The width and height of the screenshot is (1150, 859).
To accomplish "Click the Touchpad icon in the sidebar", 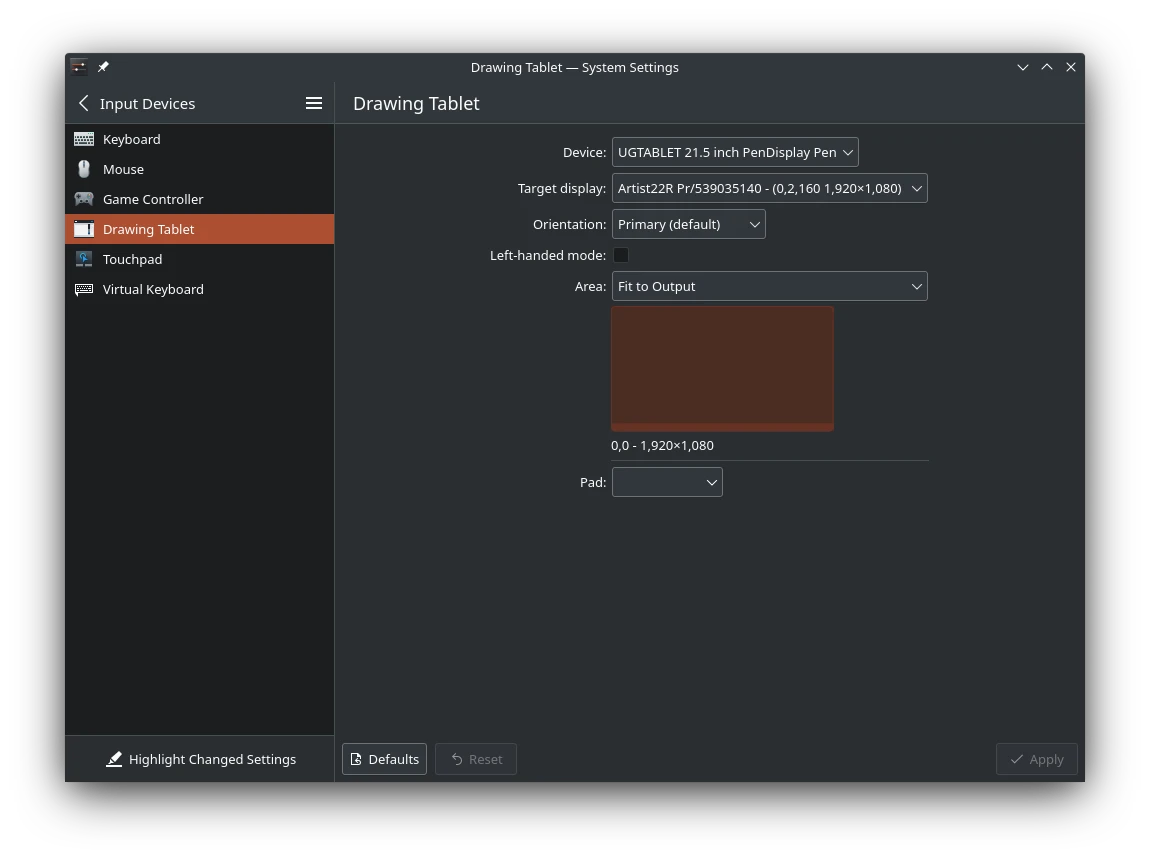I will click(84, 260).
